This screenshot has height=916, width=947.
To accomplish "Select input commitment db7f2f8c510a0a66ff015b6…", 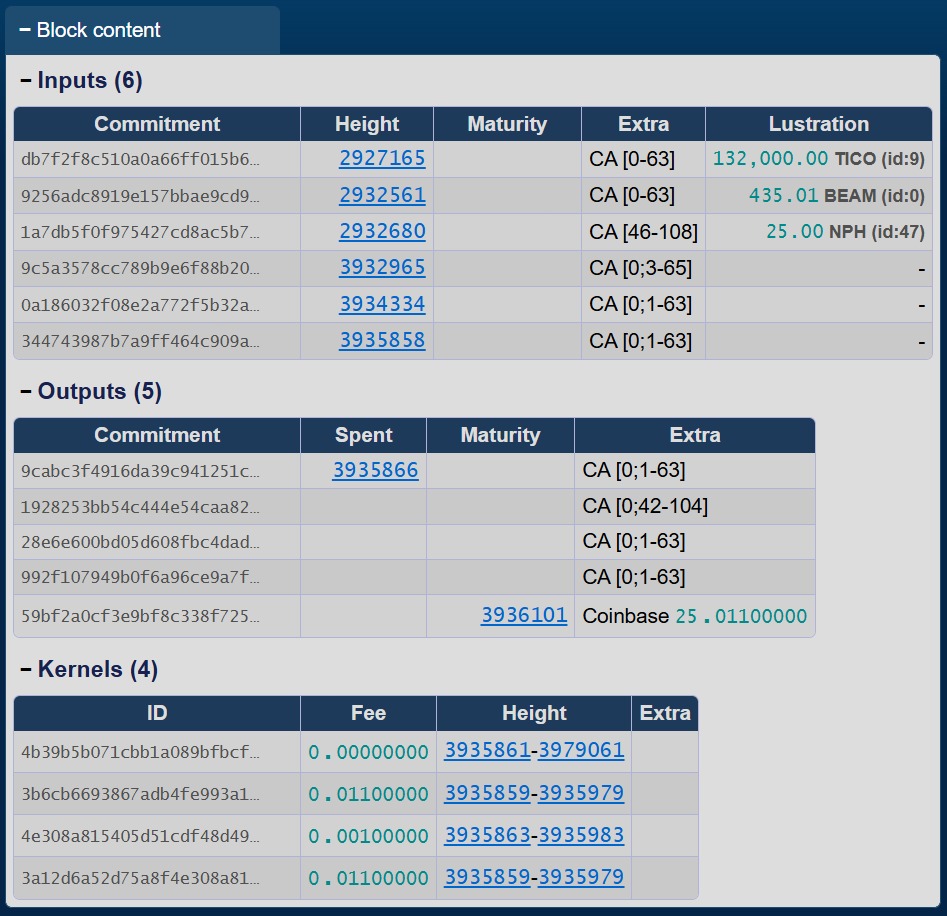I will point(140,159).
